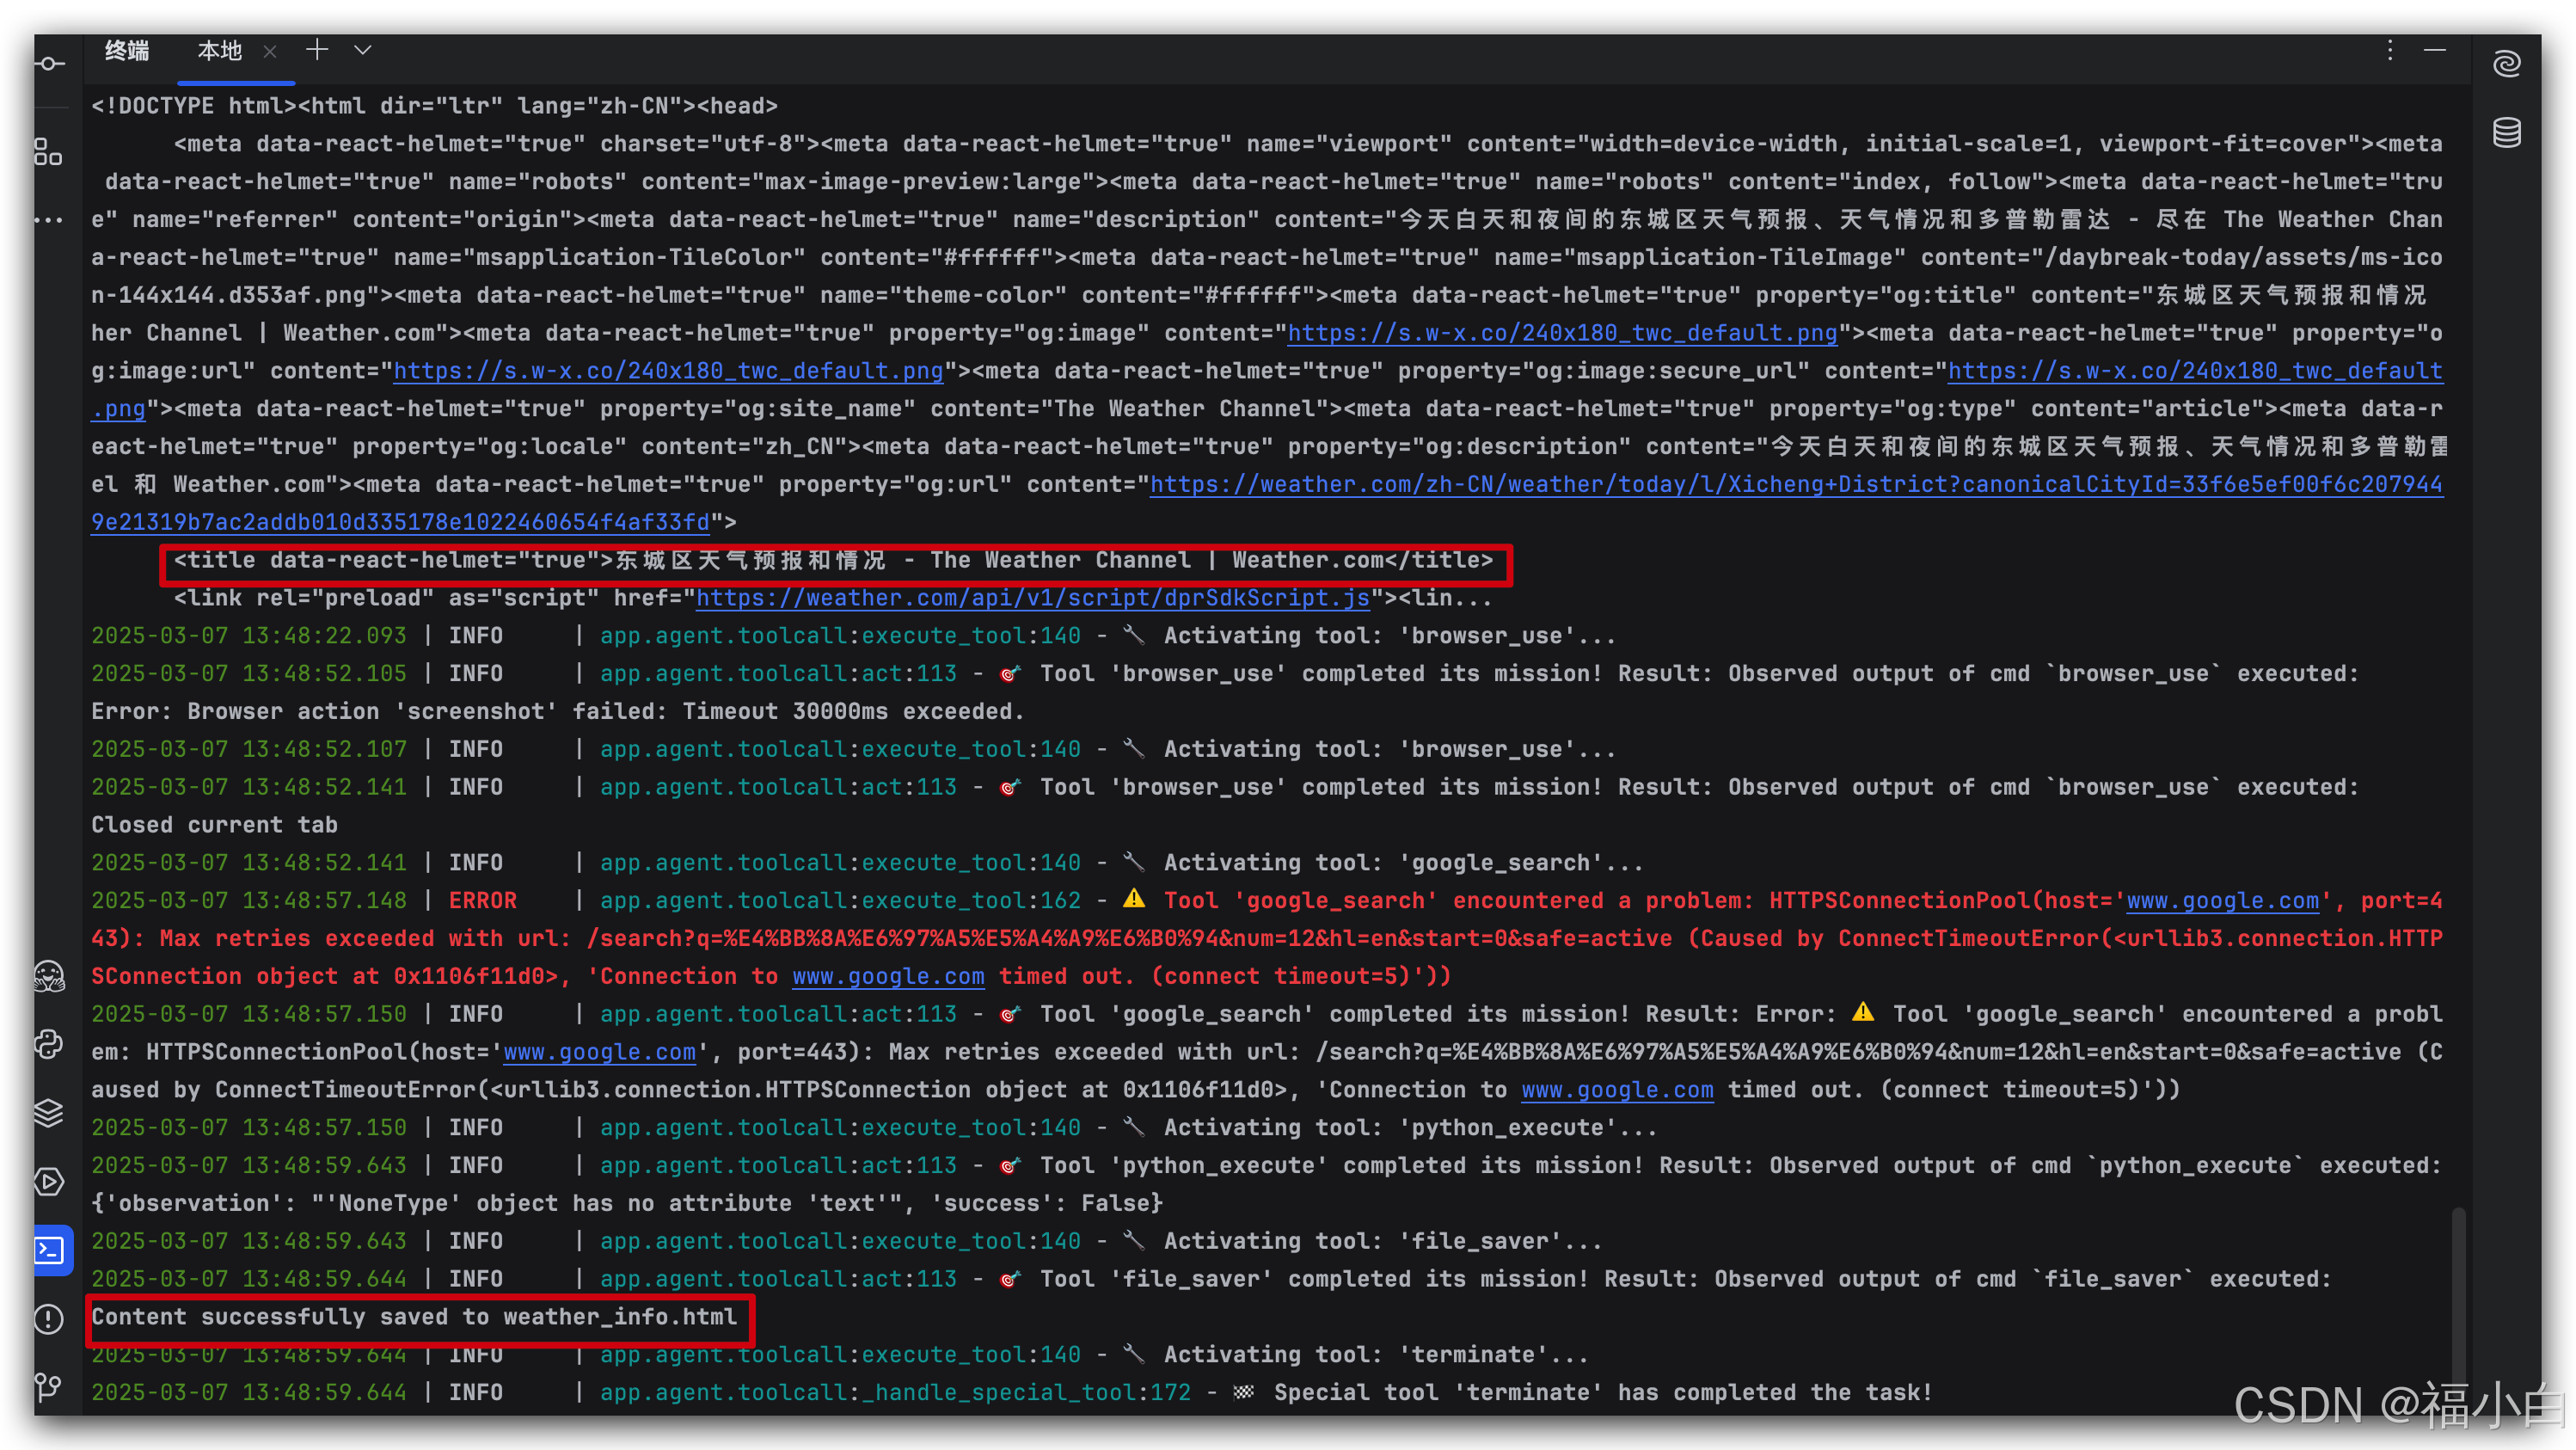Viewport: 2576px width, 1450px height.
Task: Open the Python Packages tool window
Action: (x=48, y=1044)
